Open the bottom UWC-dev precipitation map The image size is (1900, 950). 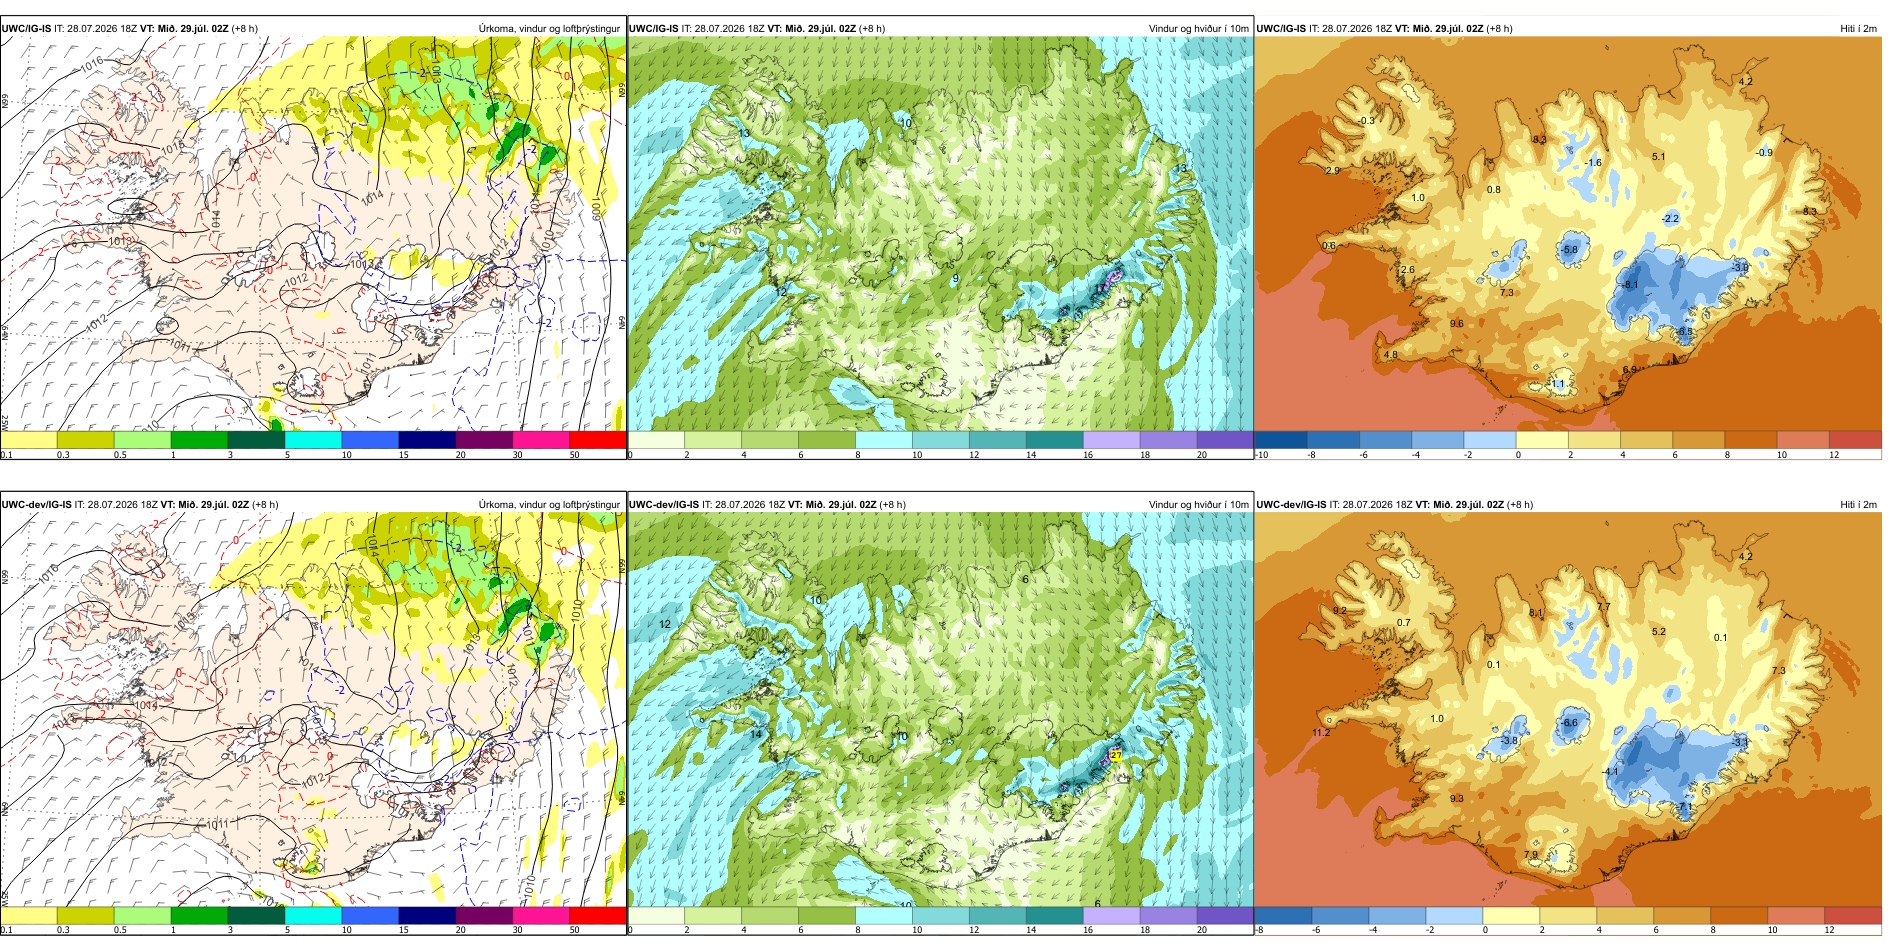pos(313,710)
